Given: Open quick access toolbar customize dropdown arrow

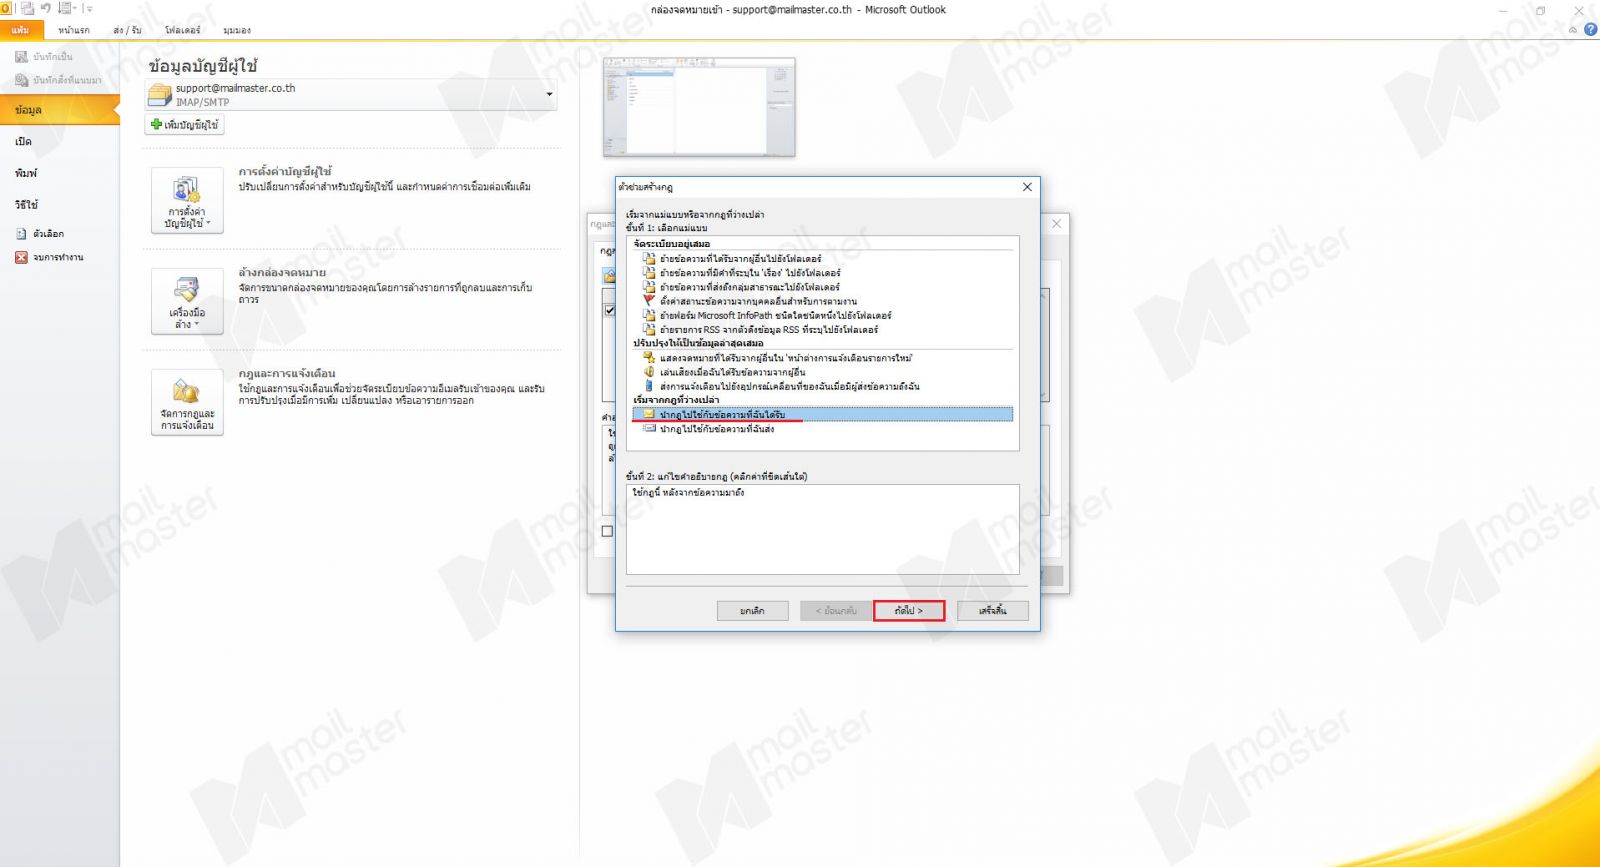Looking at the screenshot, I should tap(89, 9).
